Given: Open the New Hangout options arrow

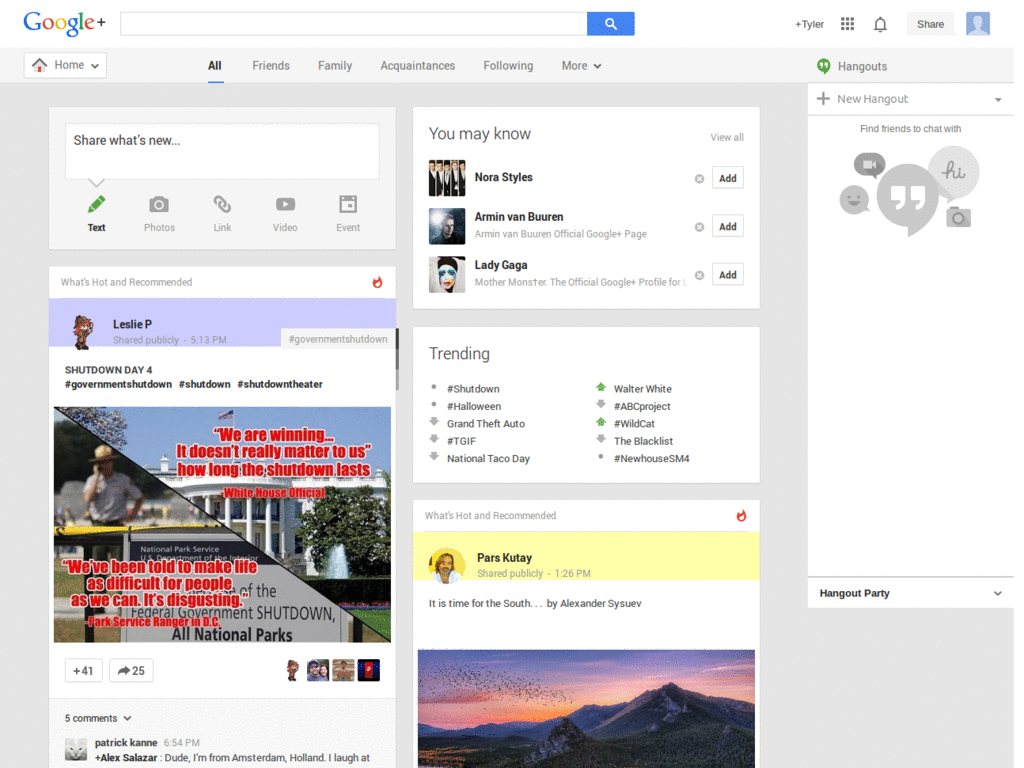Looking at the screenshot, I should 998,100.
